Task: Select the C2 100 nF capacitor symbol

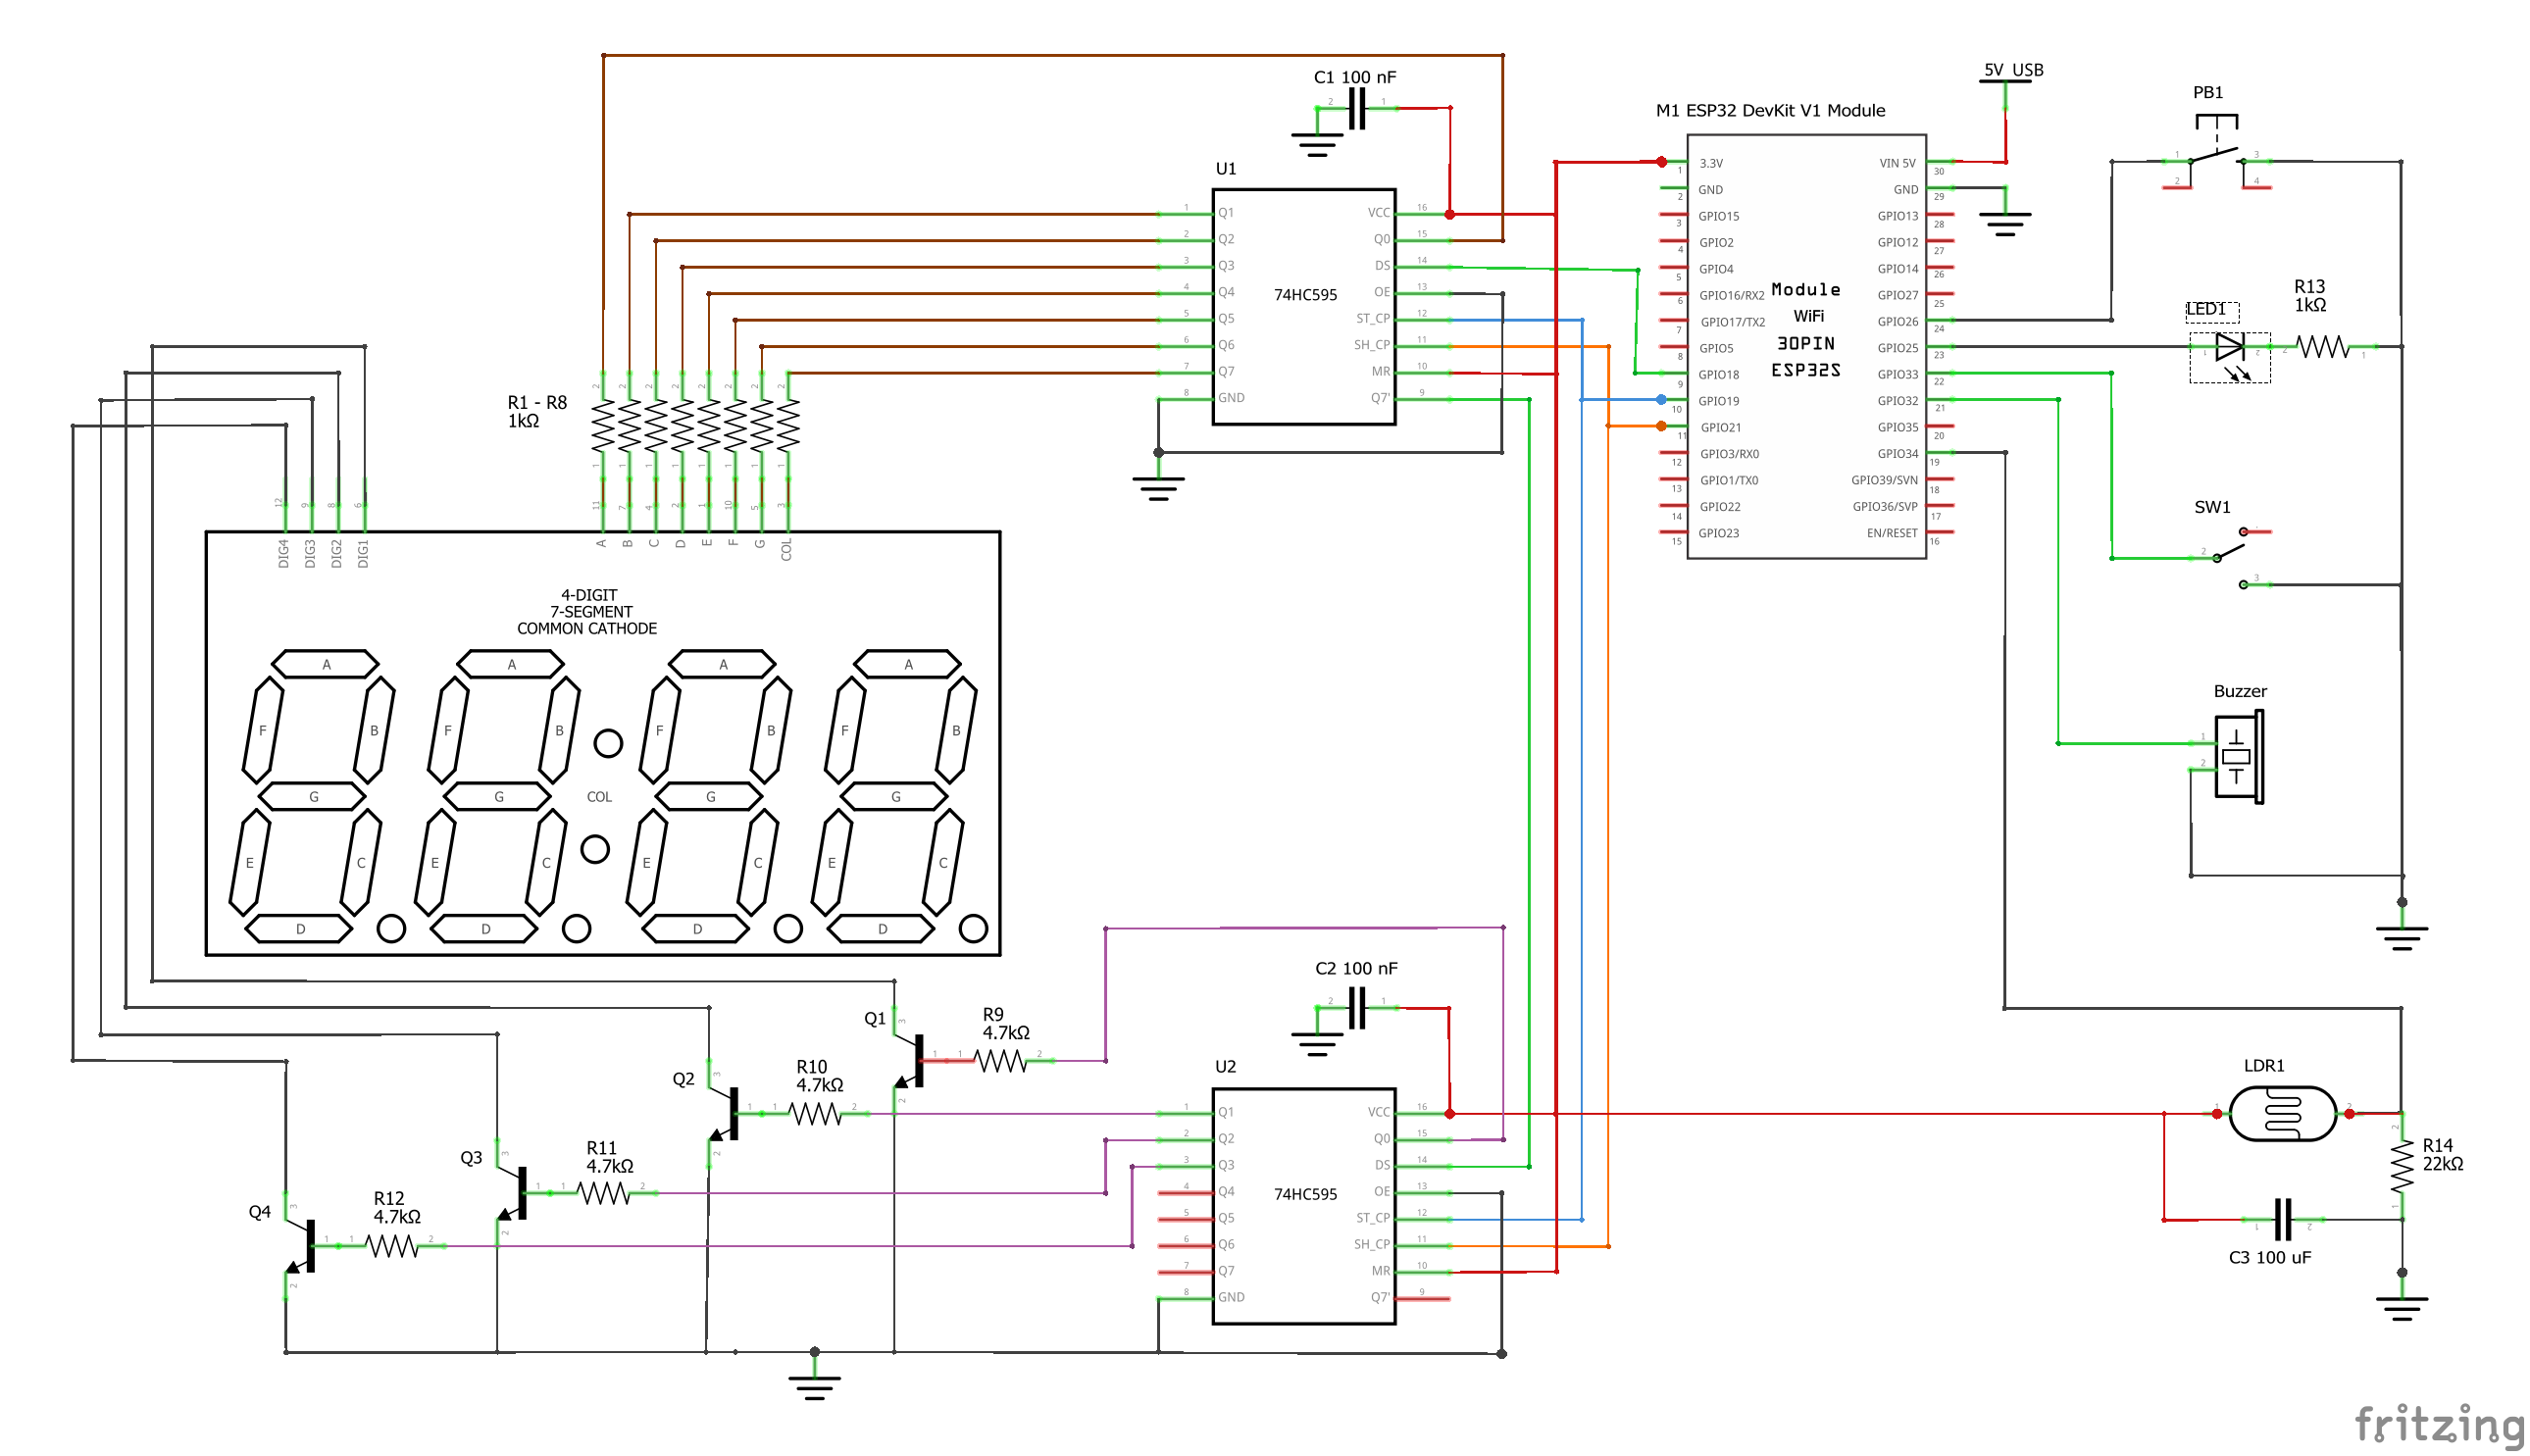Action: click(1357, 1008)
